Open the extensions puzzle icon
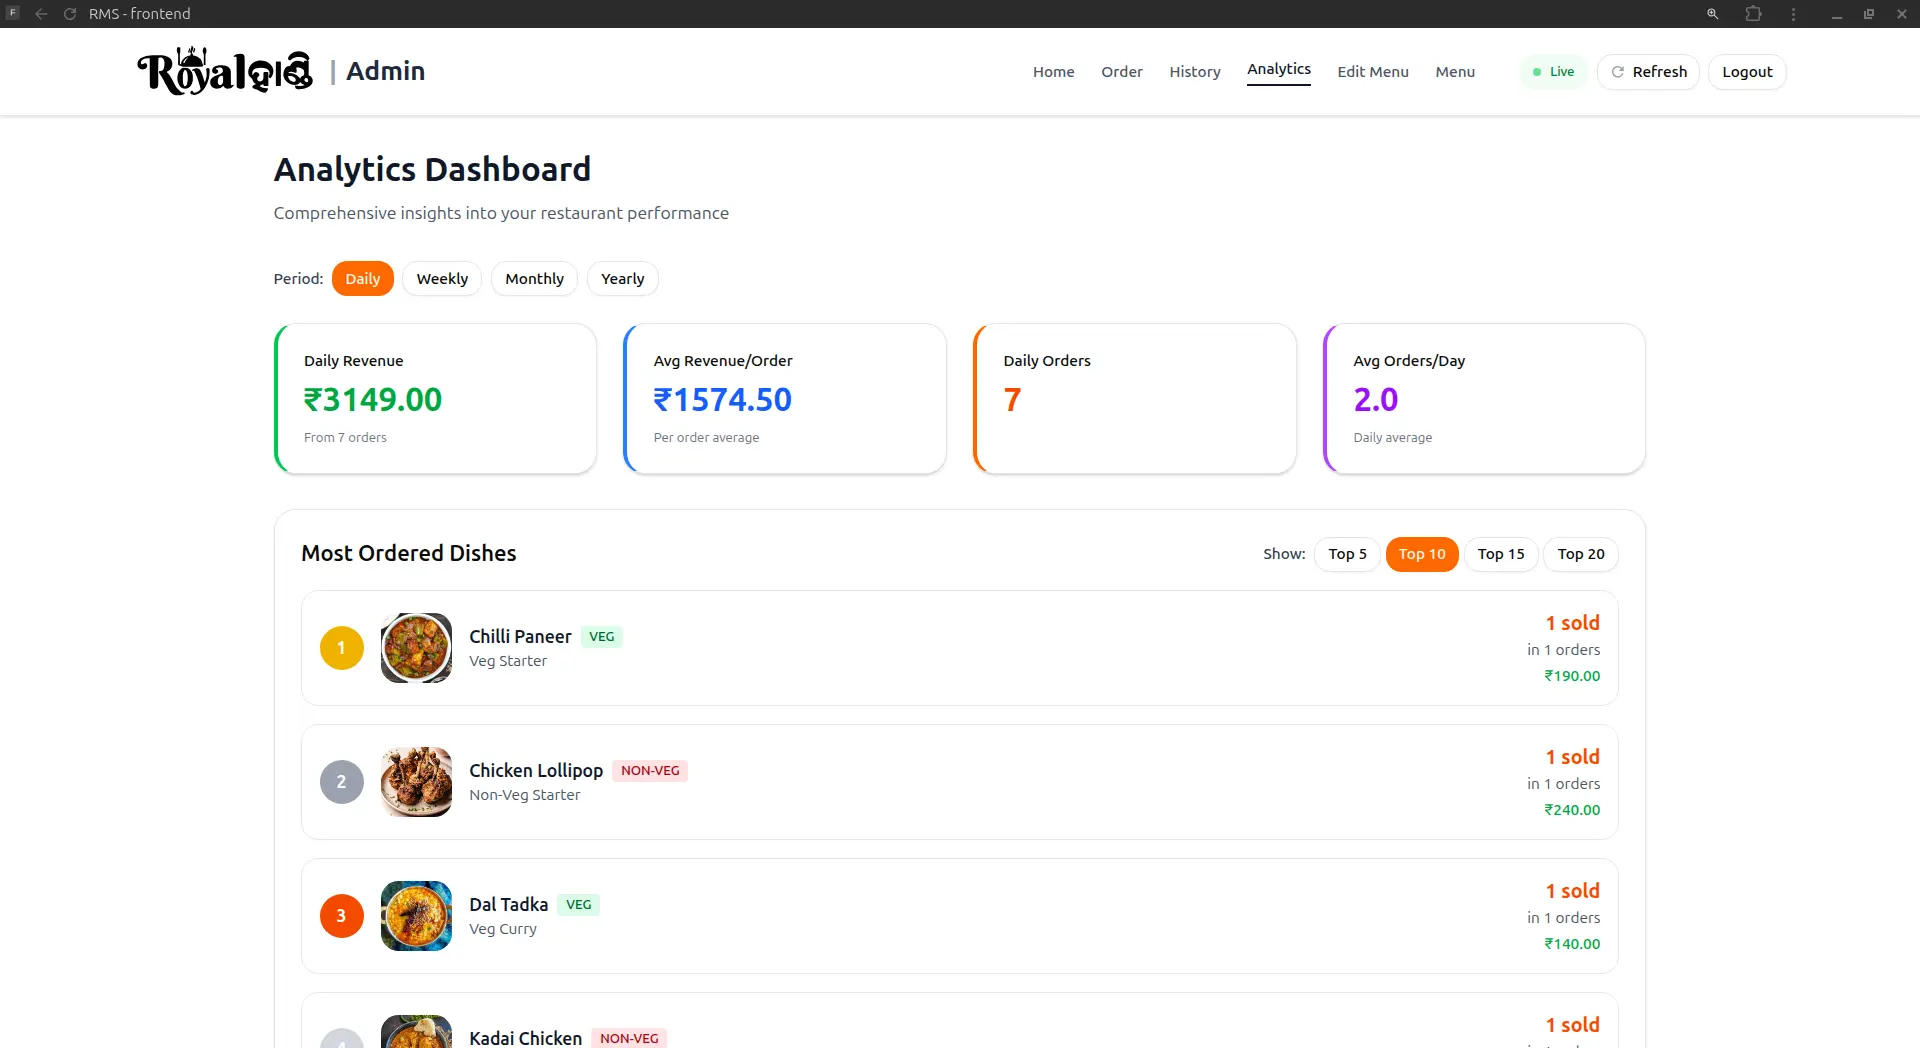Viewport: 1920px width, 1048px height. click(x=1753, y=14)
